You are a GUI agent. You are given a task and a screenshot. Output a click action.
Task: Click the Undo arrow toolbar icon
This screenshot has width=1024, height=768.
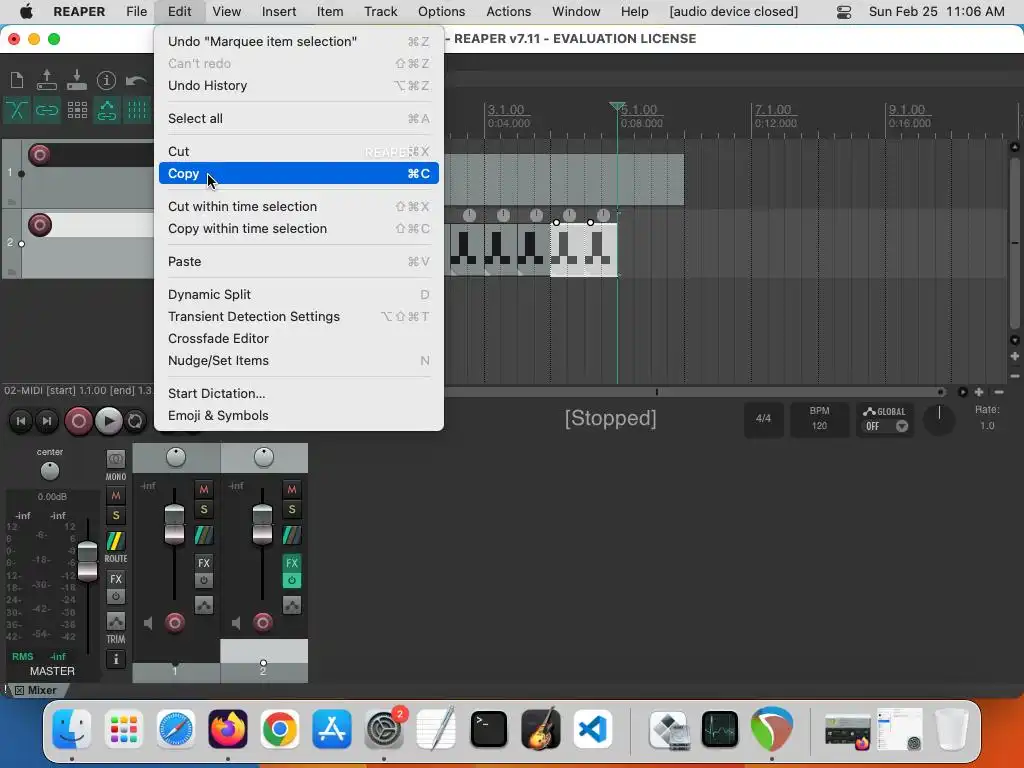[x=136, y=80]
